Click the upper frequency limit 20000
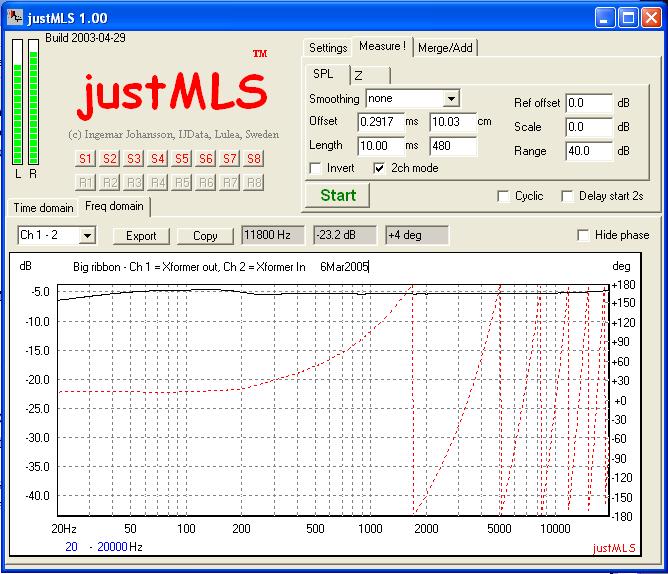Viewport: 668px width, 574px height. (x=112, y=547)
